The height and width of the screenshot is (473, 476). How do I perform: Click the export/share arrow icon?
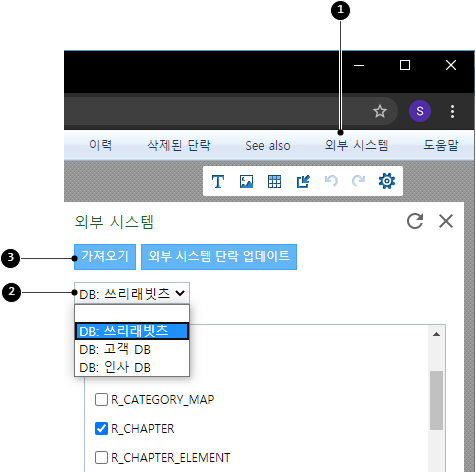click(303, 182)
